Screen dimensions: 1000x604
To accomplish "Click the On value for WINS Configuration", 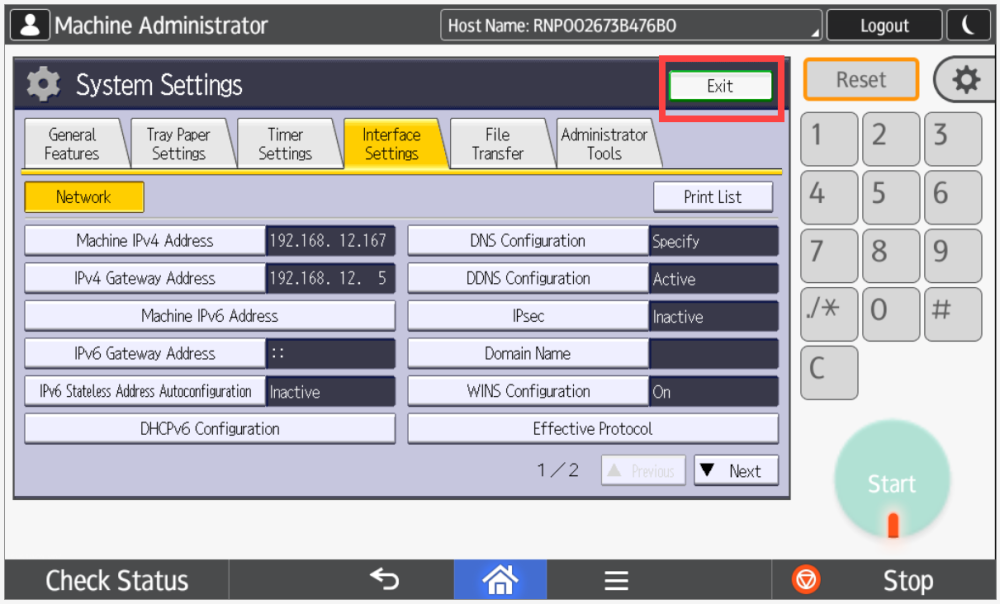I will pyautogui.click(x=714, y=391).
